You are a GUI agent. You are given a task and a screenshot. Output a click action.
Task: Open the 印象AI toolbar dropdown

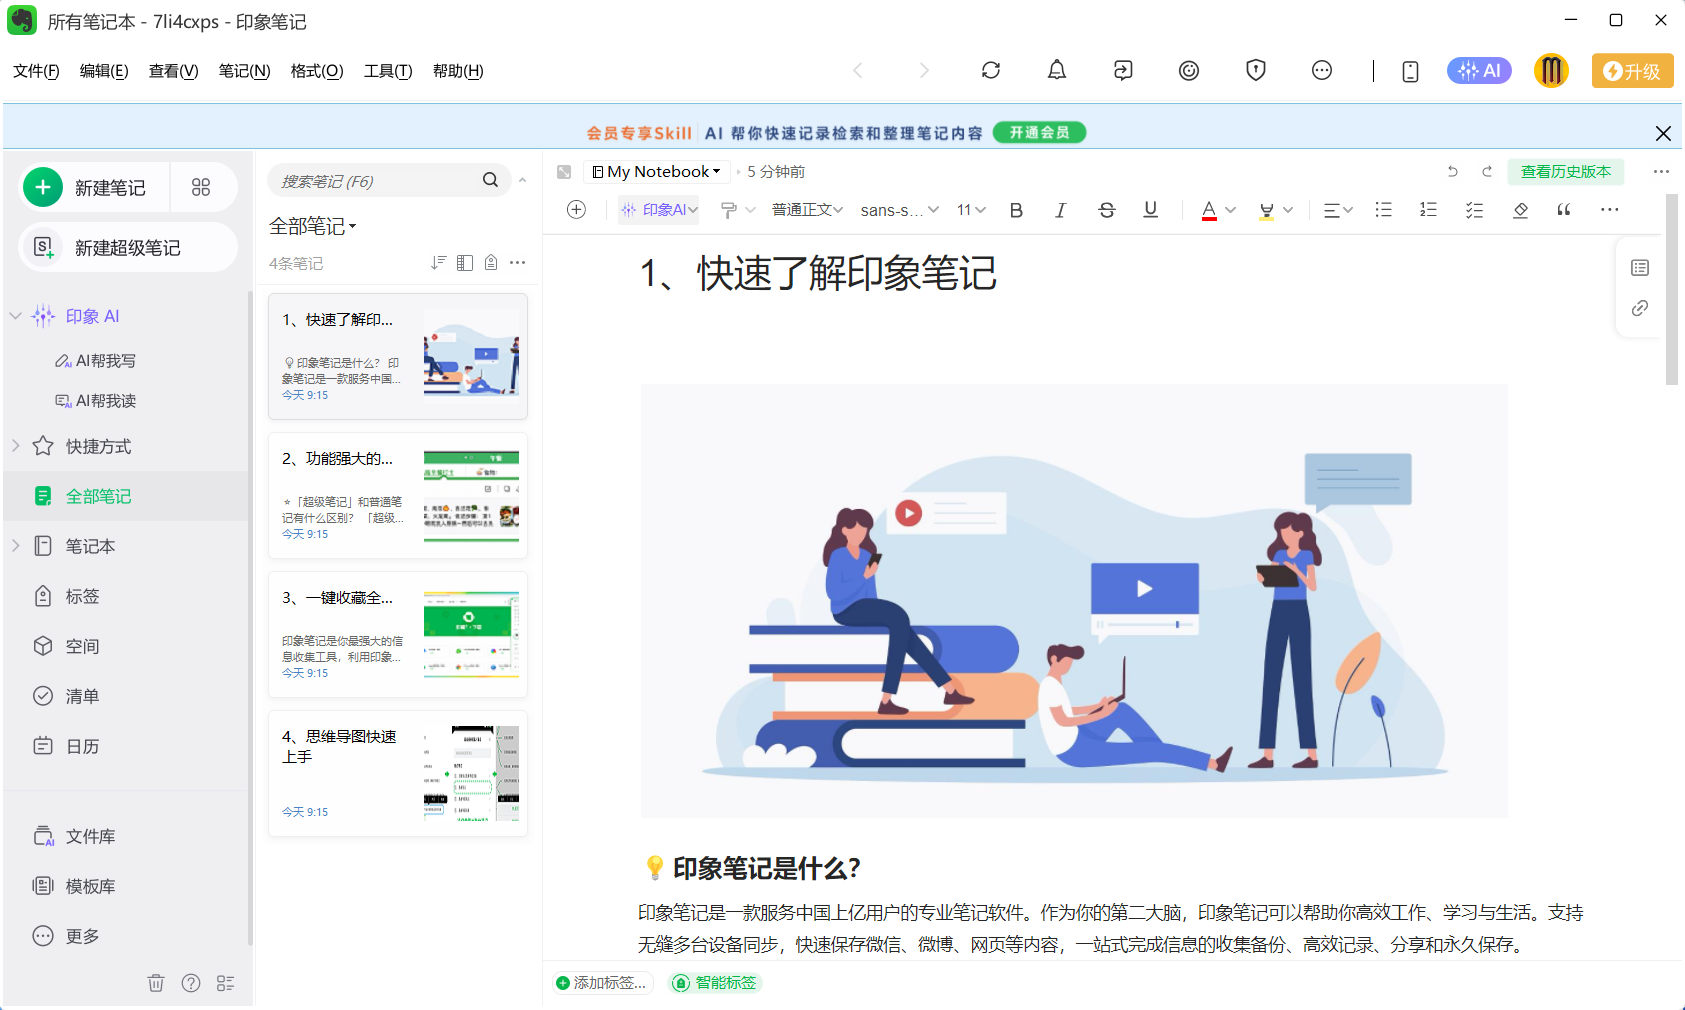pyautogui.click(x=659, y=209)
